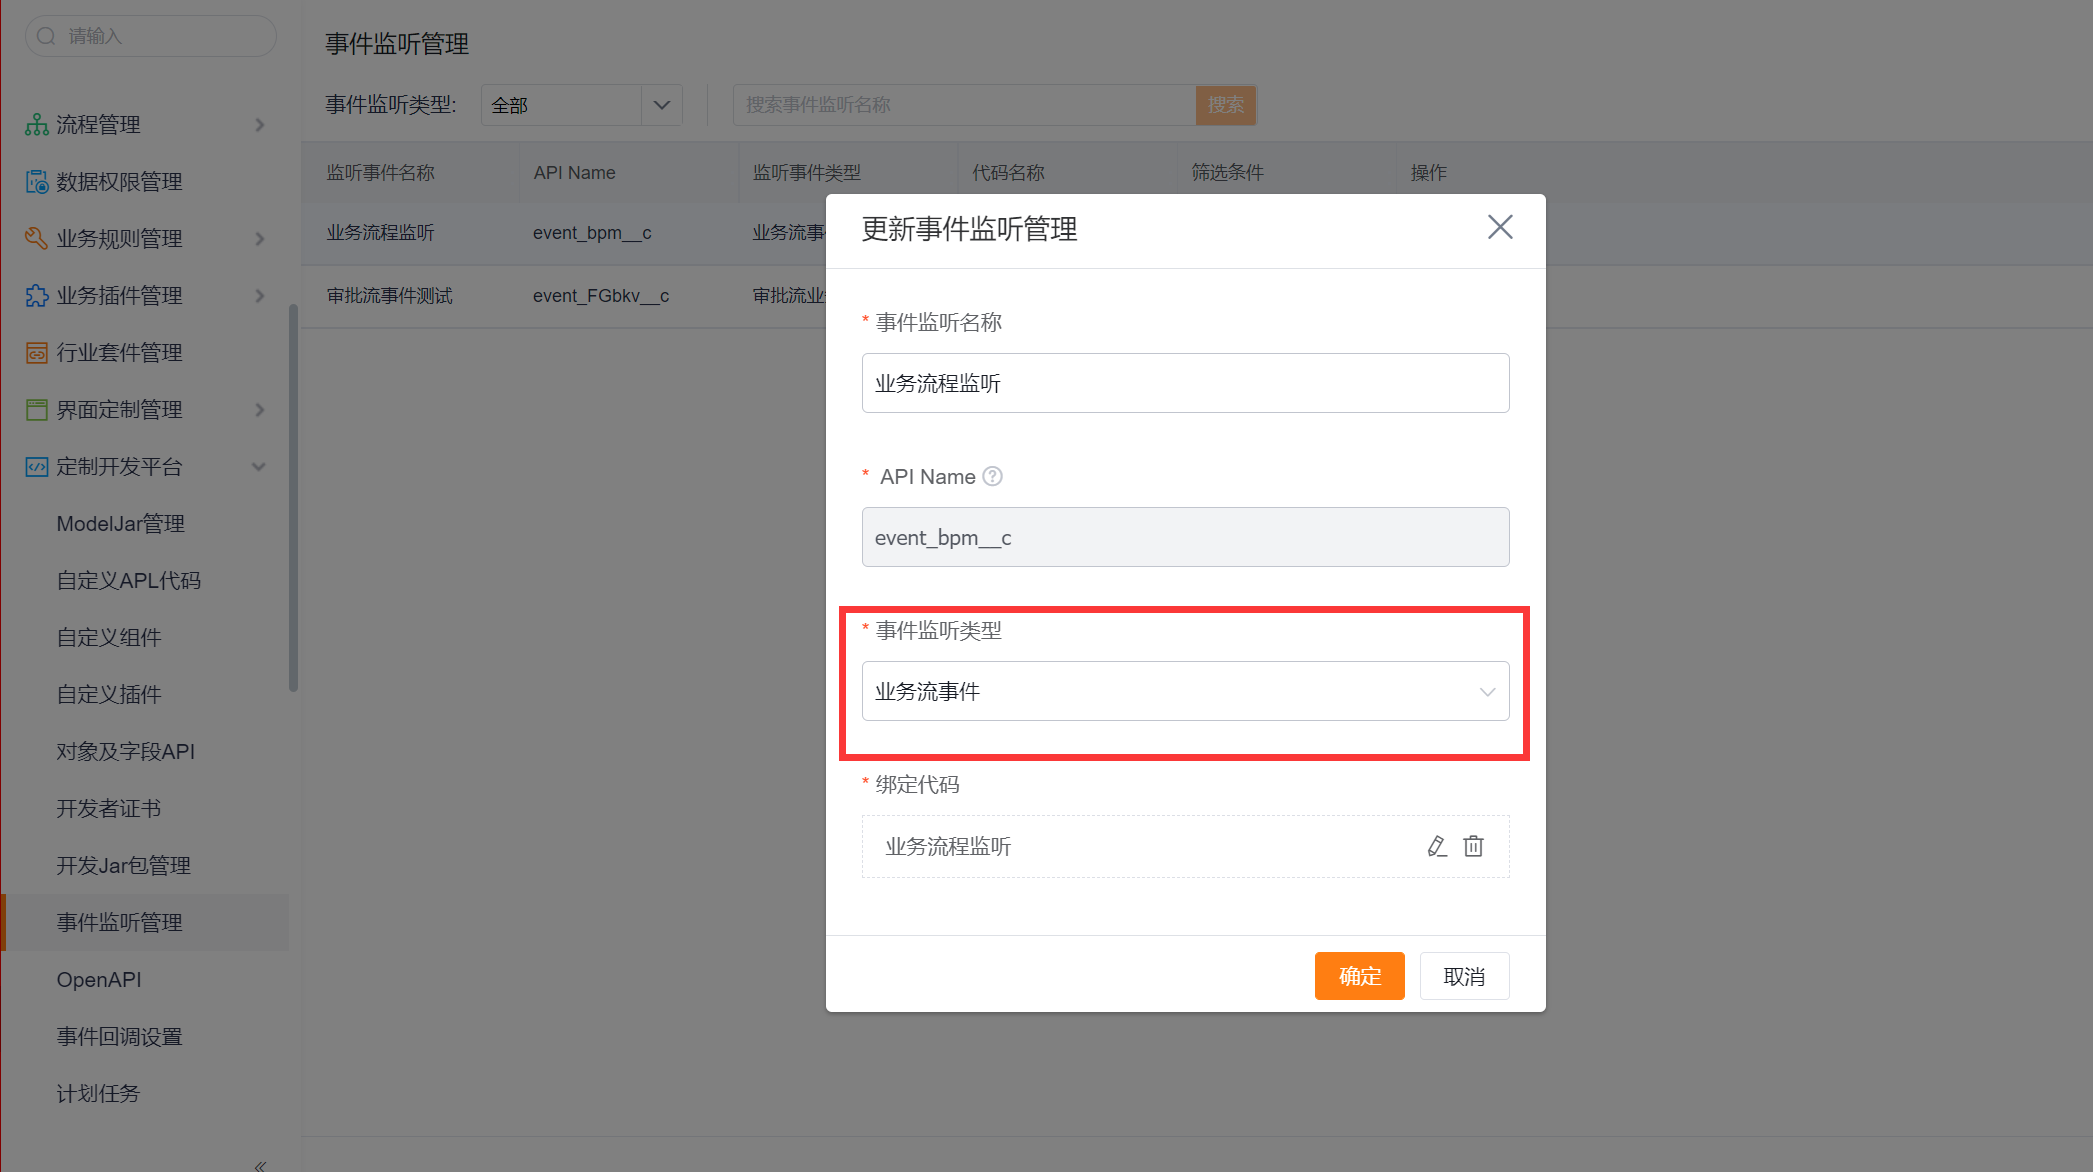Open 自定义插件 menu item

[x=108, y=695]
